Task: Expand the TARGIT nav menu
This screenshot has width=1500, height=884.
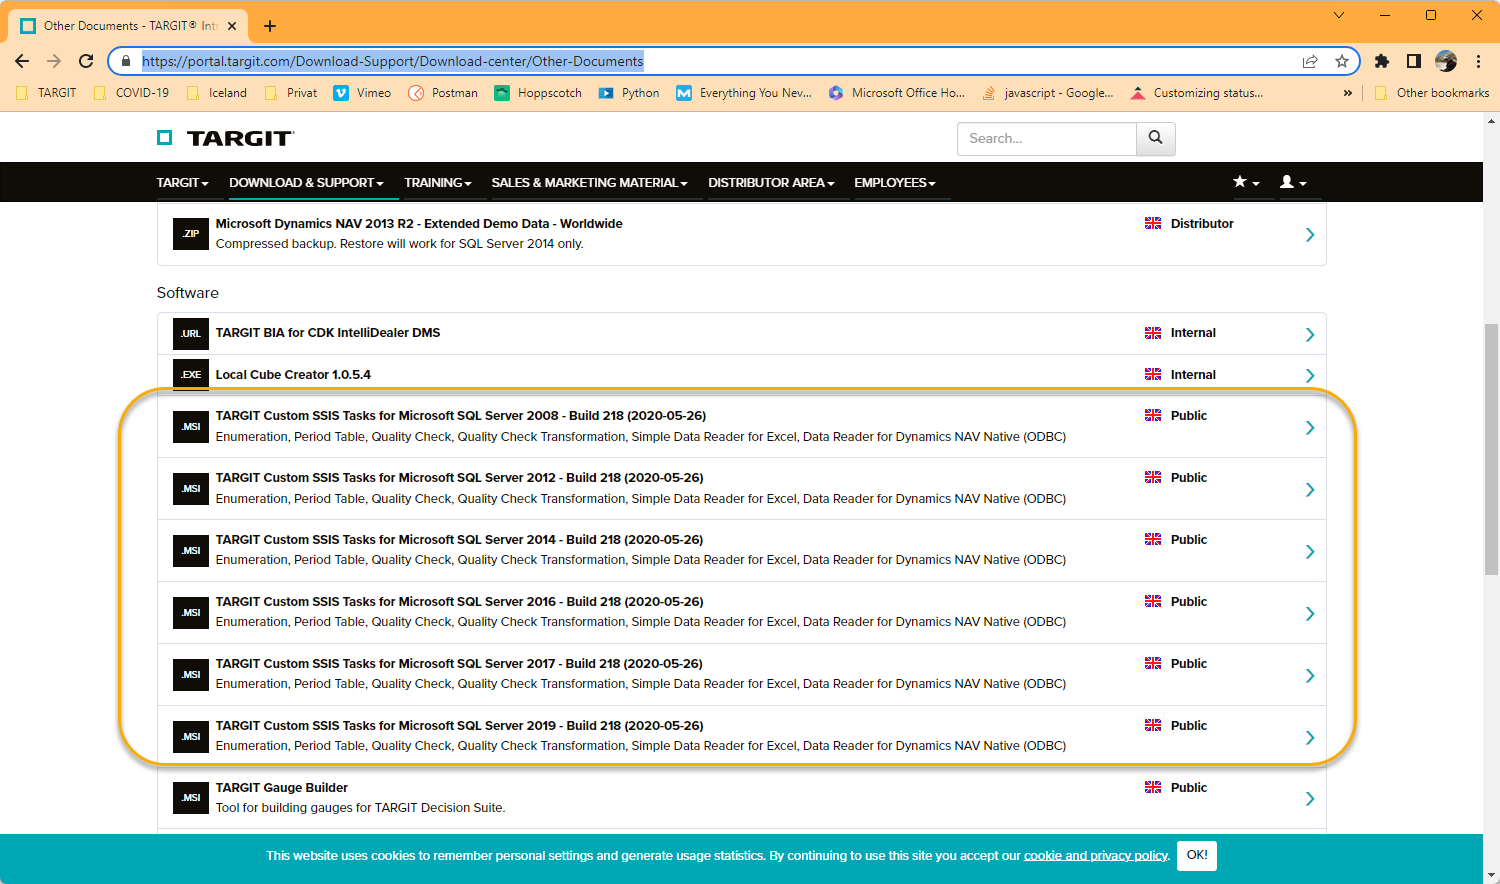Action: click(182, 182)
